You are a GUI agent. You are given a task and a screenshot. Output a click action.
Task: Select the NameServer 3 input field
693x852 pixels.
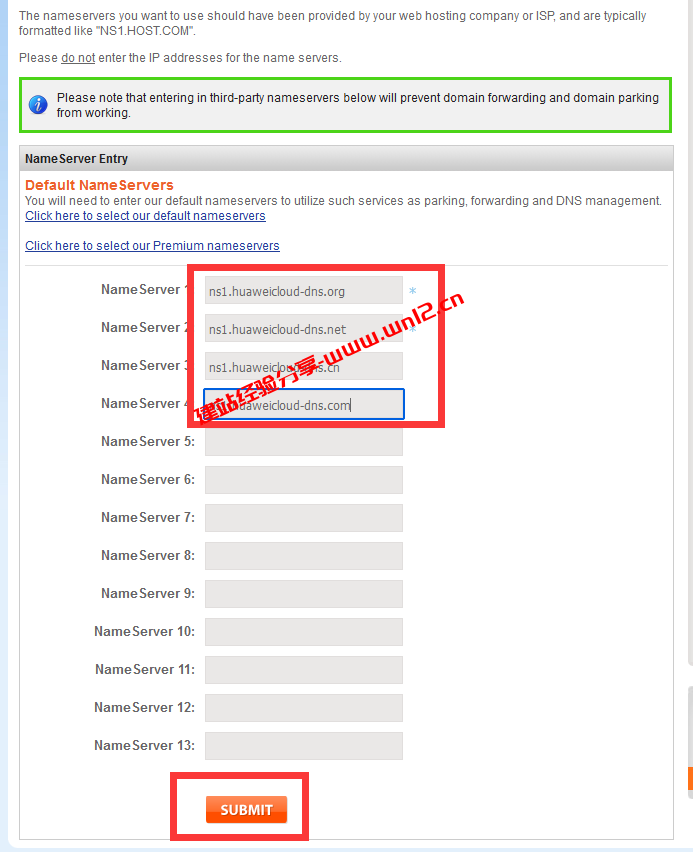tap(303, 366)
